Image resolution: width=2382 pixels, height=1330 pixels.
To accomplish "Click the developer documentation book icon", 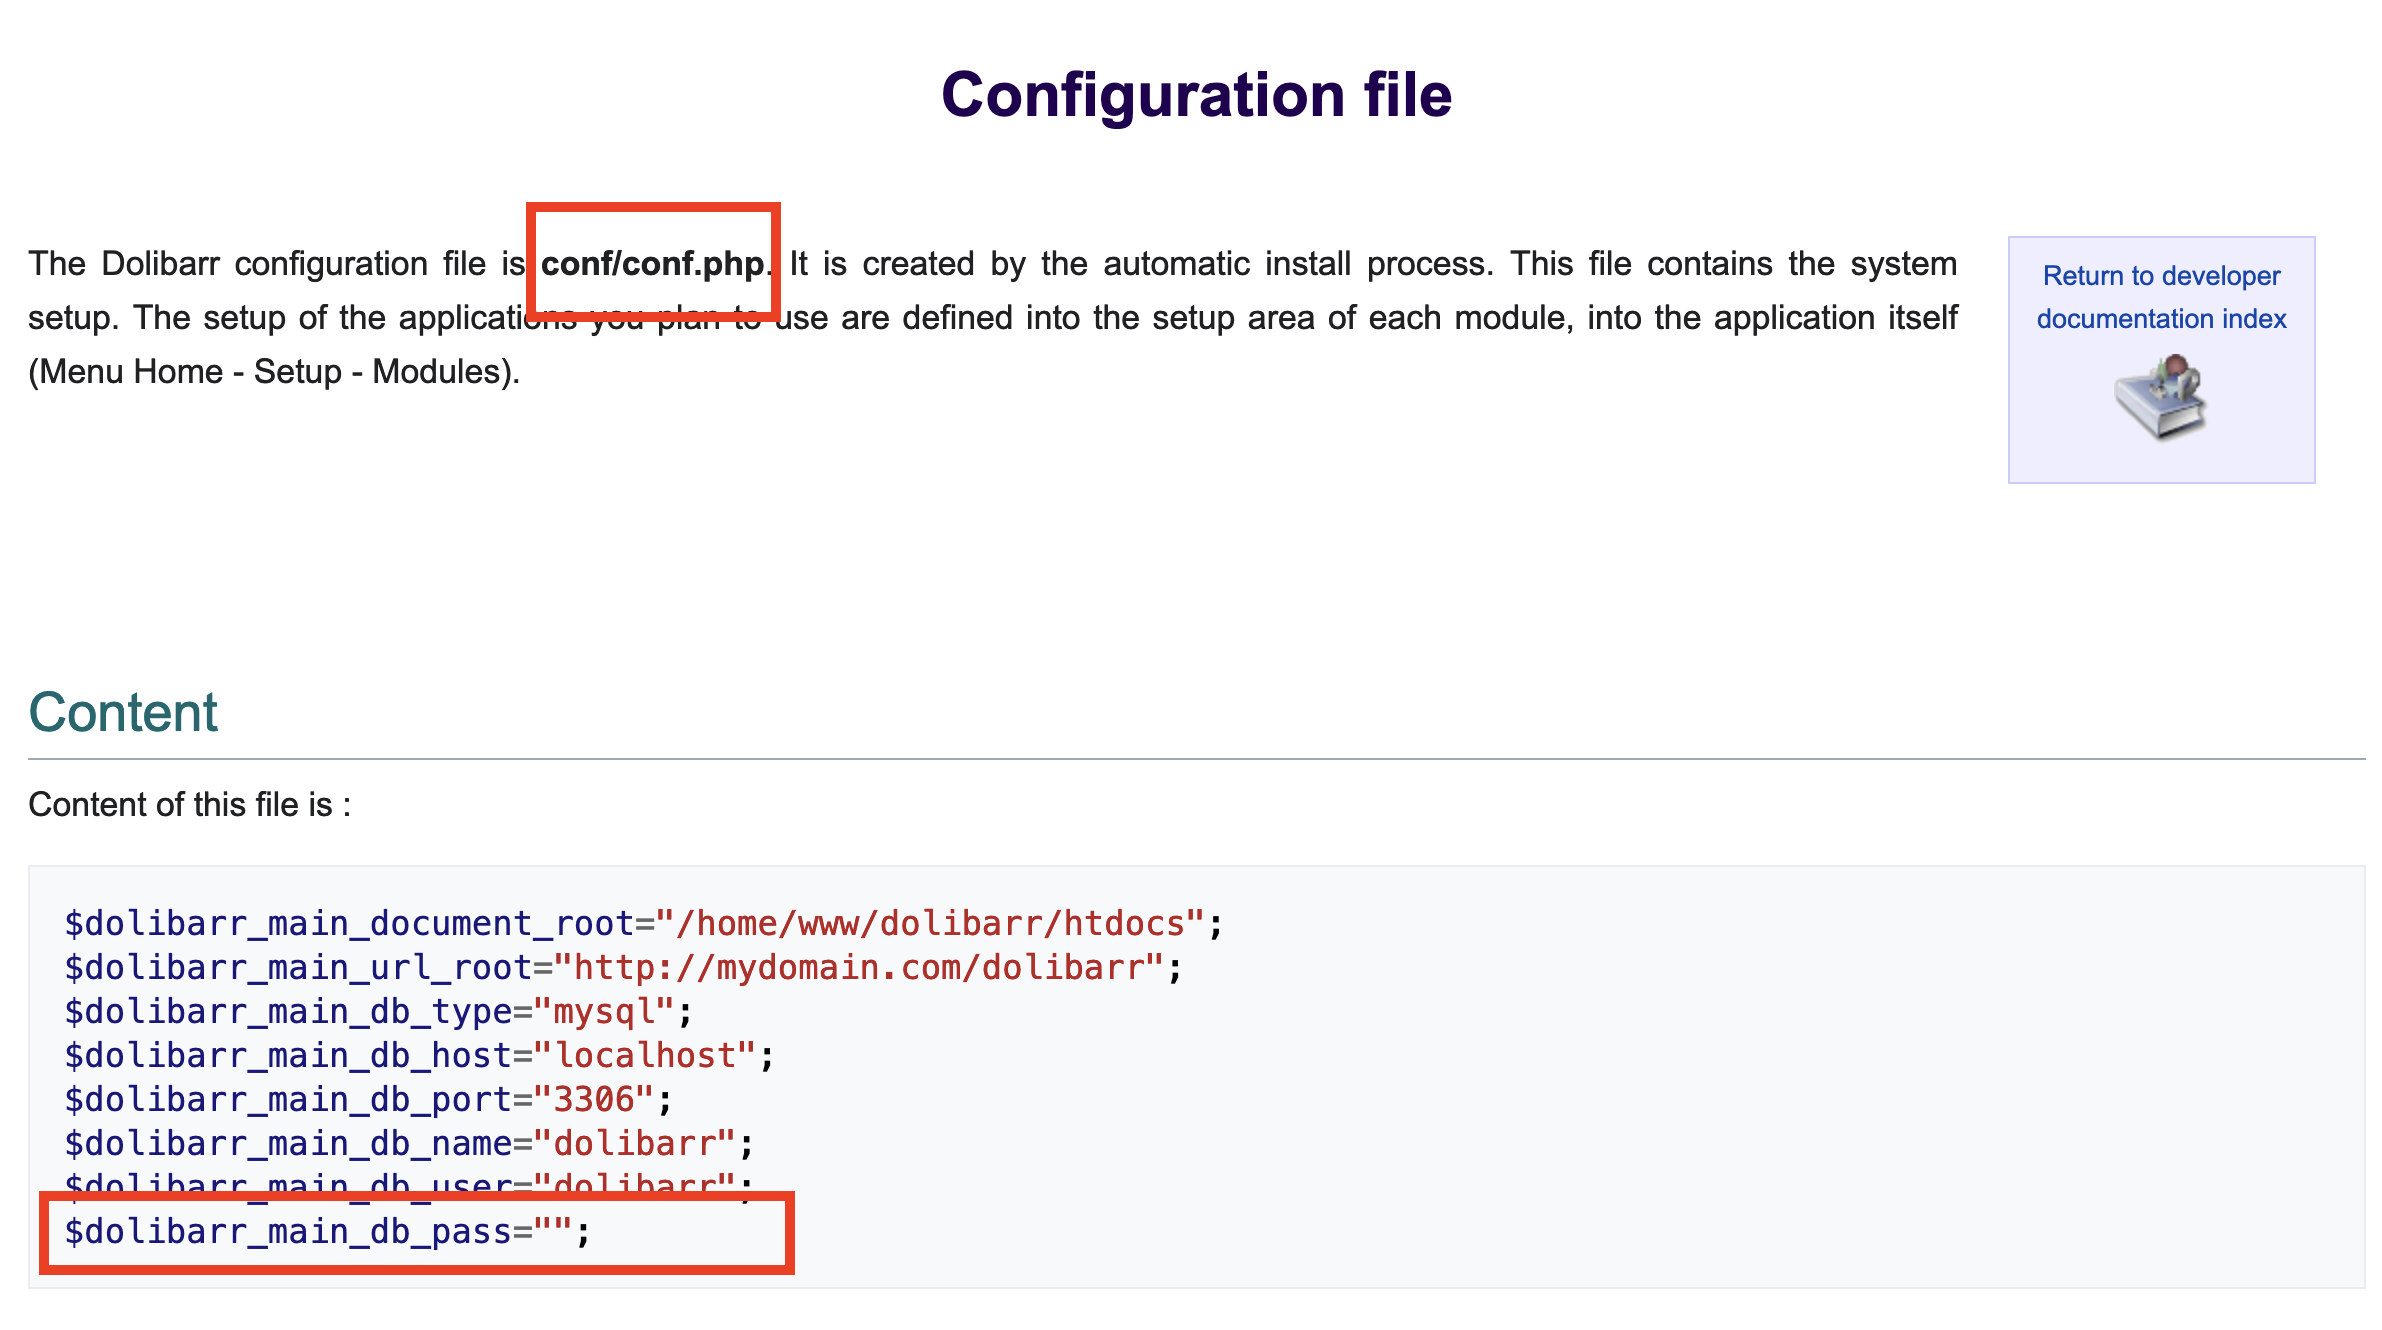I will pyautogui.click(x=2160, y=397).
